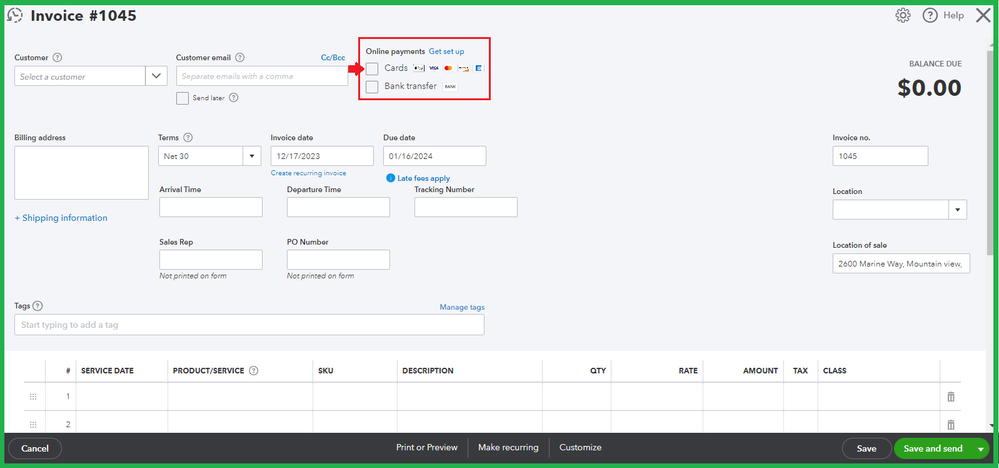Click the help icon next to Tags
Screen dimensions: 999x468
click(x=38, y=306)
